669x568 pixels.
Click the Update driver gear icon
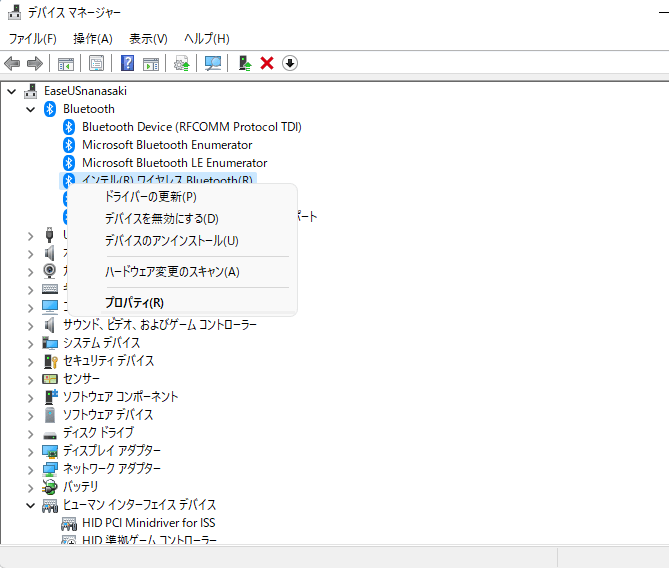182,64
